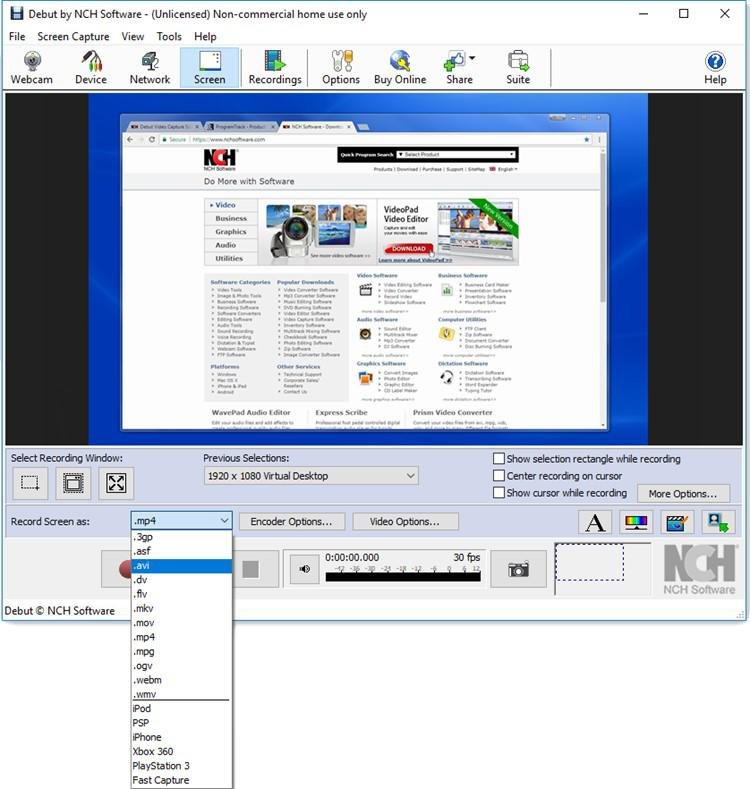Click the dashed selection preview box
The image size is (750, 789).
589,562
